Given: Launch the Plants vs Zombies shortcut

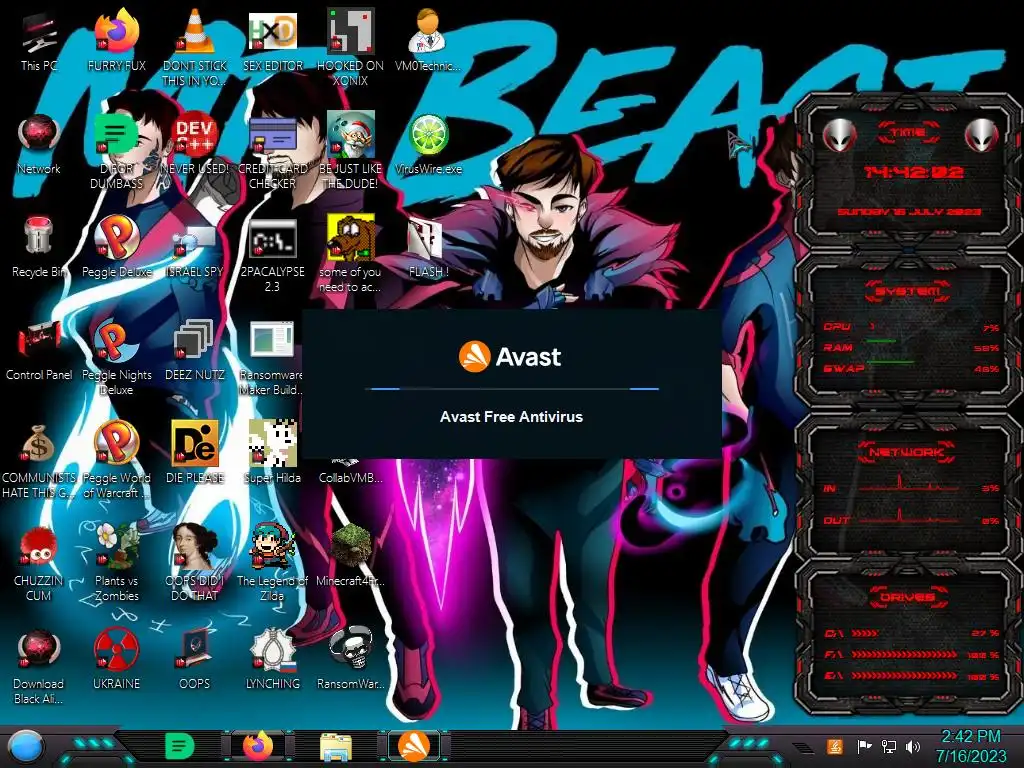Looking at the screenshot, I should tap(117, 547).
